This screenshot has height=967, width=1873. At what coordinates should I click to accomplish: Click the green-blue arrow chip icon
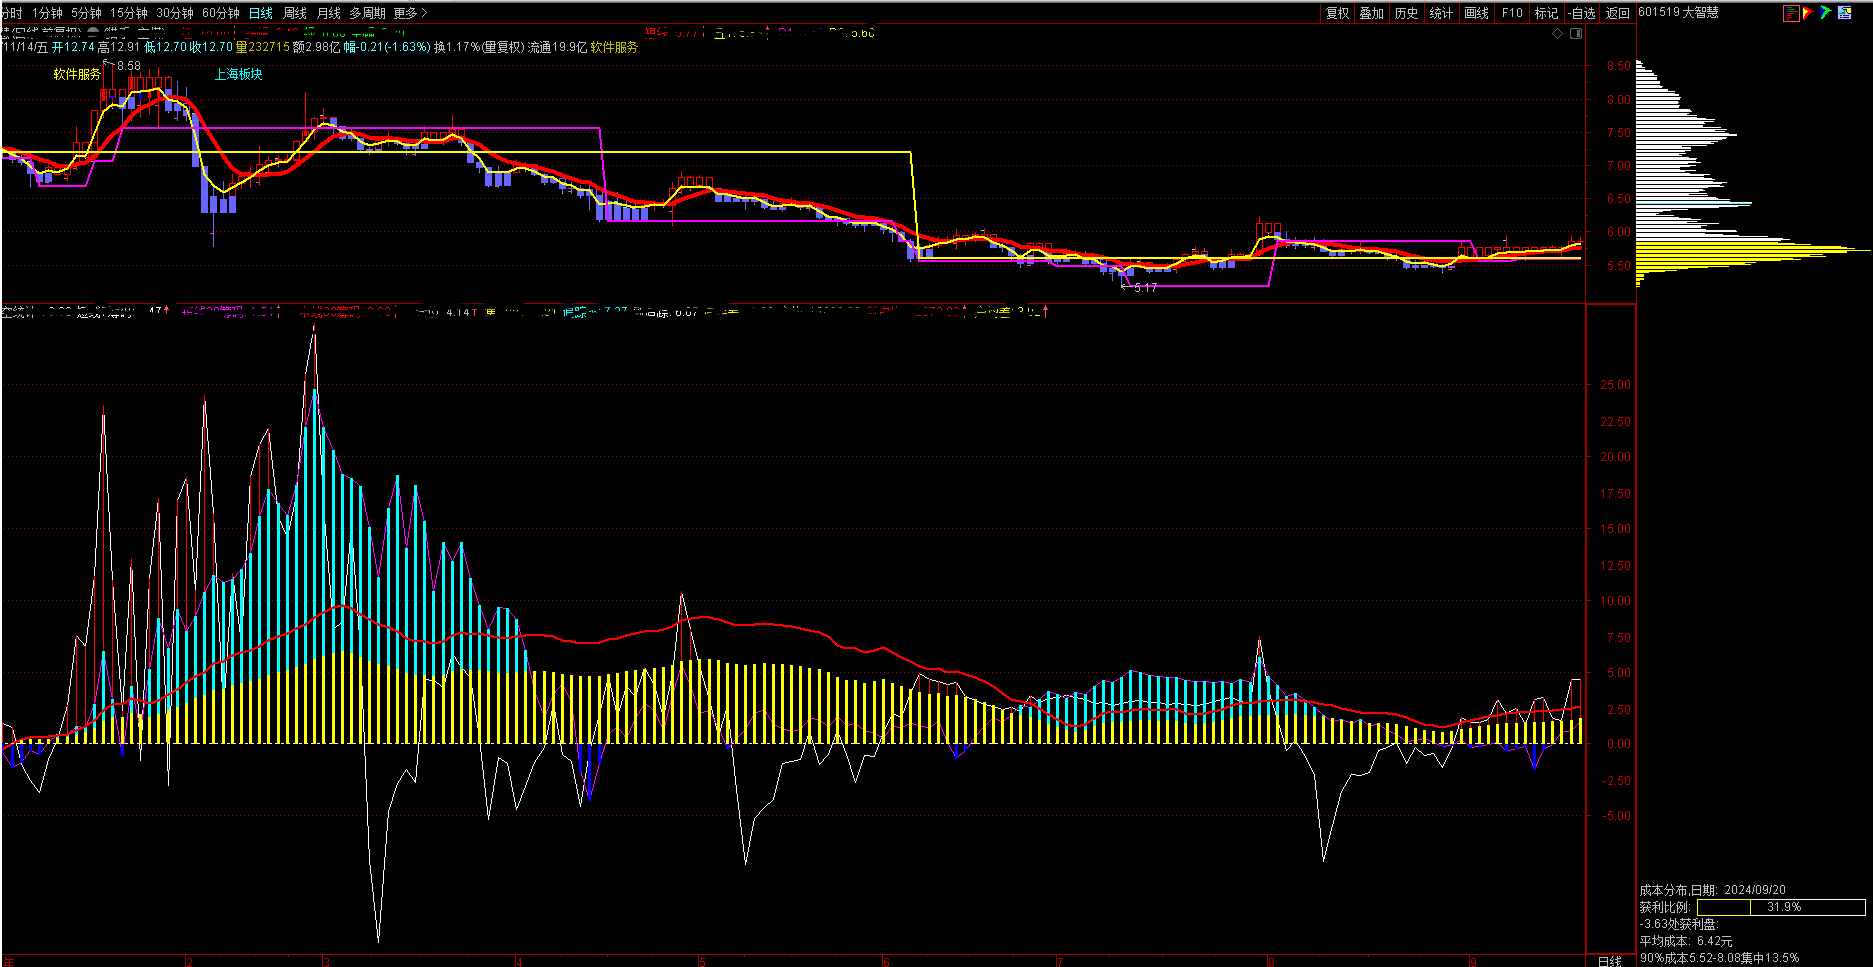[1825, 13]
